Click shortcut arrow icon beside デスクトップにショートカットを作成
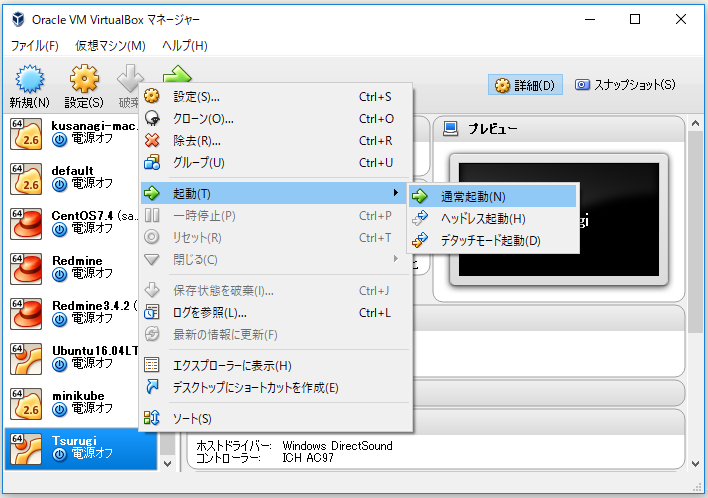The width and height of the screenshot is (708, 498). (x=152, y=387)
